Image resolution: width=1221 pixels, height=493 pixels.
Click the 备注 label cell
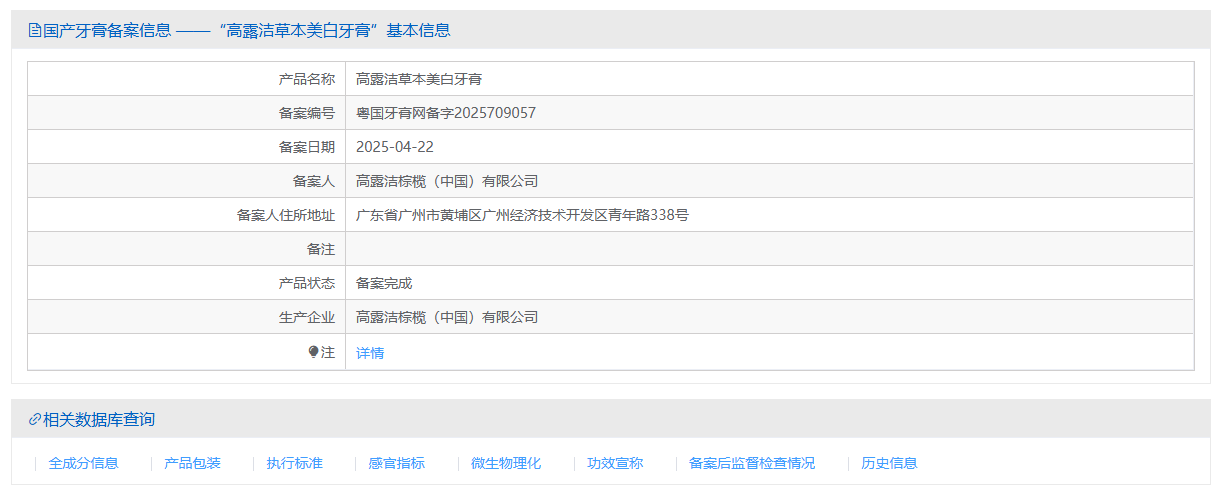pyautogui.click(x=187, y=249)
